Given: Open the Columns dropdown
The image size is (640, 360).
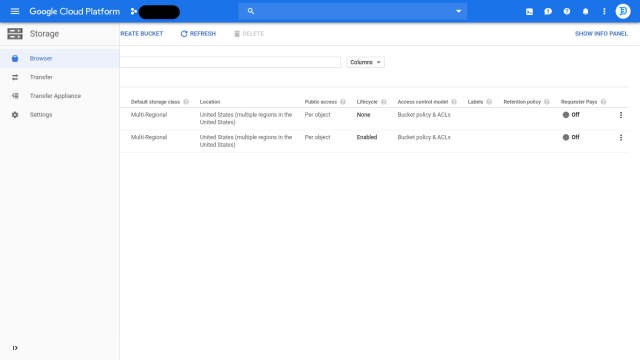Looking at the screenshot, I should (x=365, y=62).
